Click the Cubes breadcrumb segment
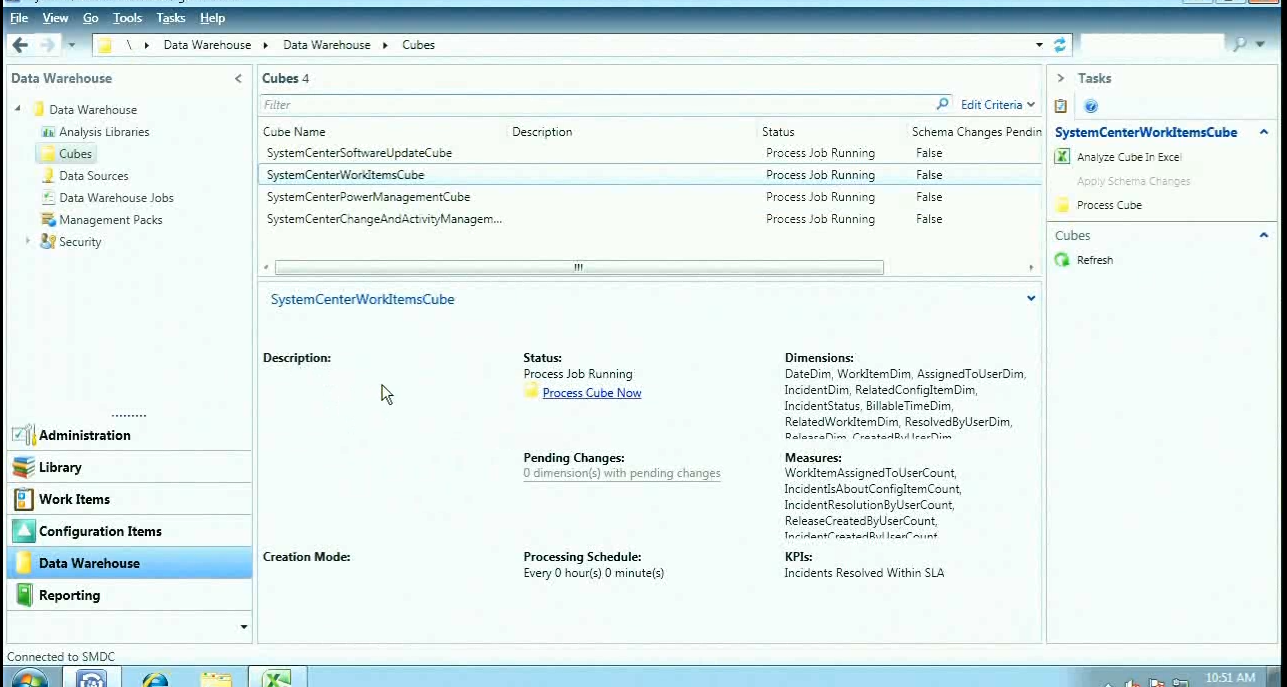This screenshot has width=1287, height=687. coord(418,45)
